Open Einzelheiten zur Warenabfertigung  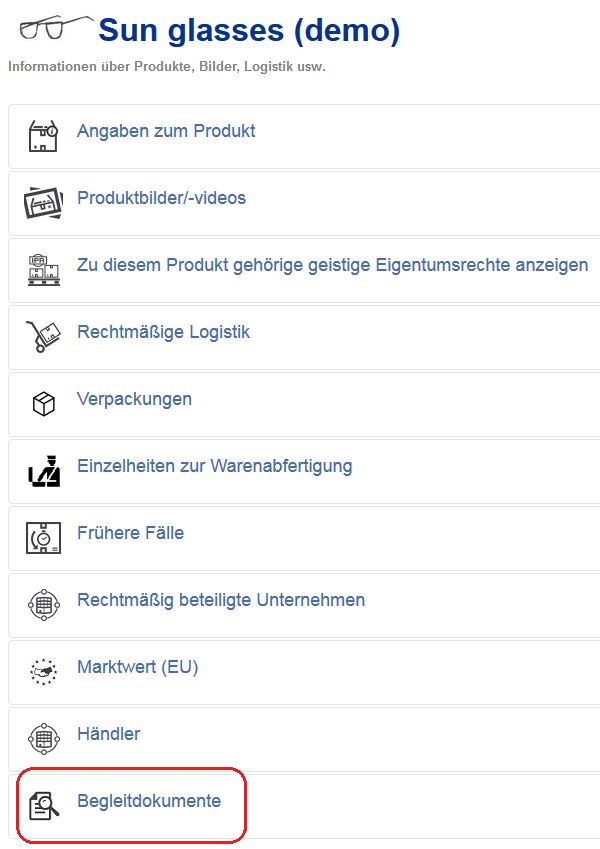[214, 466]
